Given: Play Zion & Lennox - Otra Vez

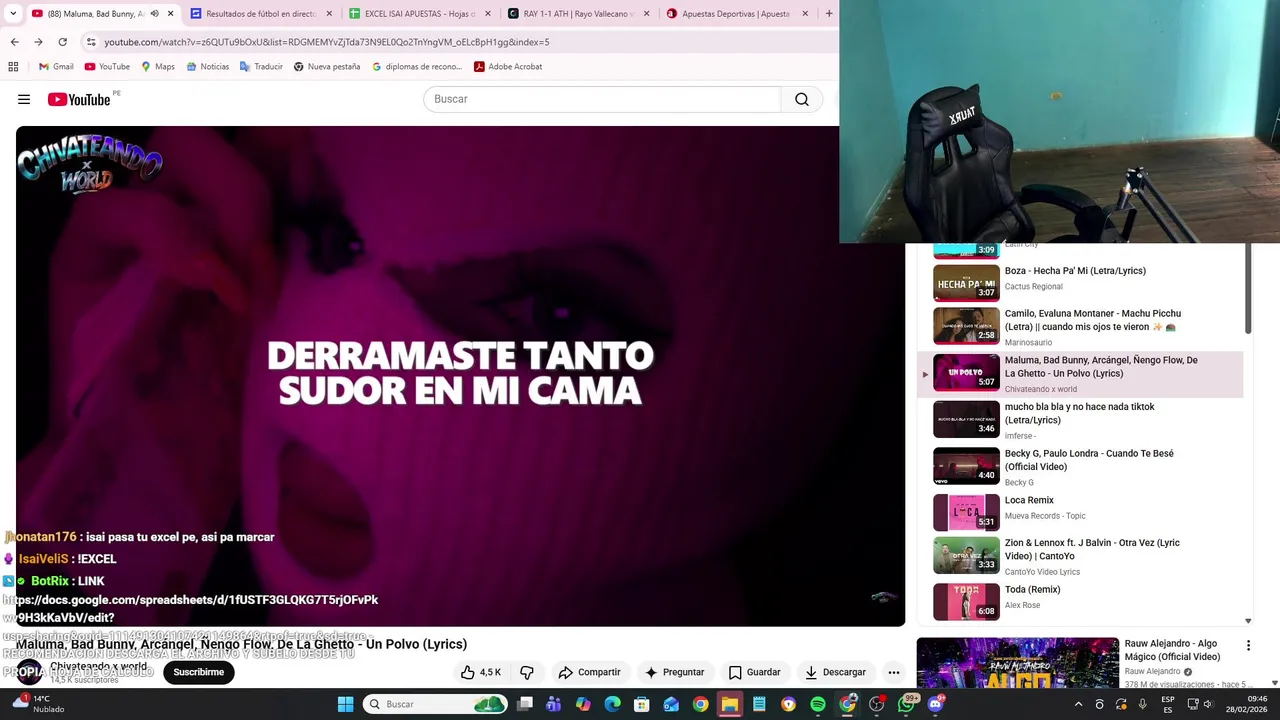Looking at the screenshot, I should point(1080,556).
